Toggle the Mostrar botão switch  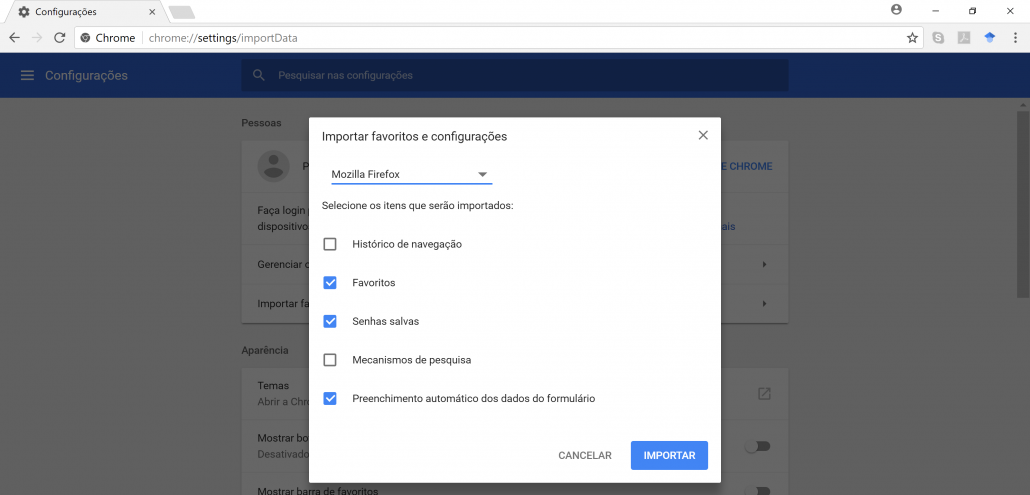pyautogui.click(x=757, y=446)
